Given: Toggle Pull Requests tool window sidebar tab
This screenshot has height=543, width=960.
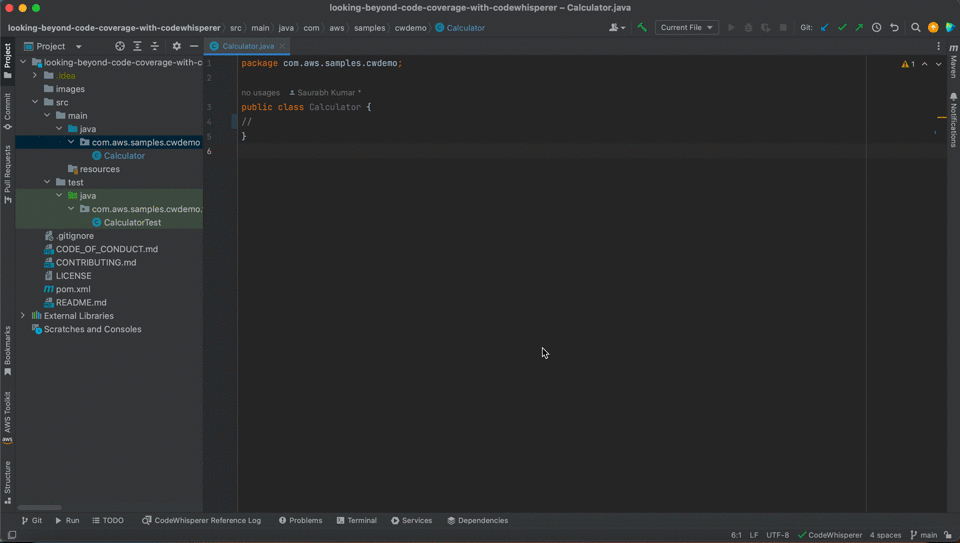Looking at the screenshot, I should click(x=7, y=174).
